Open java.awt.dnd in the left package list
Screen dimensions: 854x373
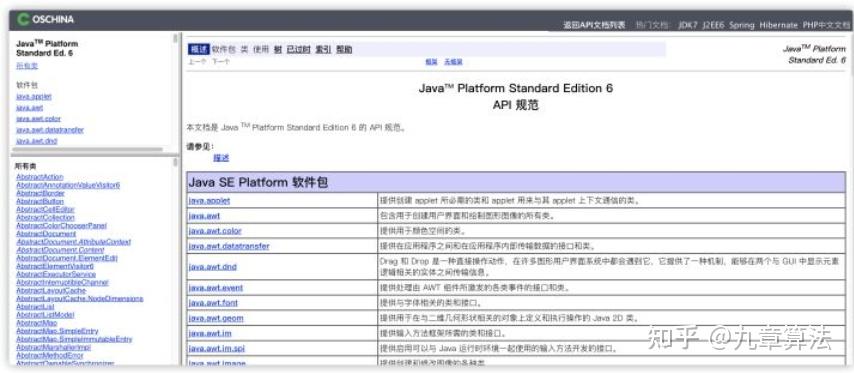(x=36, y=141)
